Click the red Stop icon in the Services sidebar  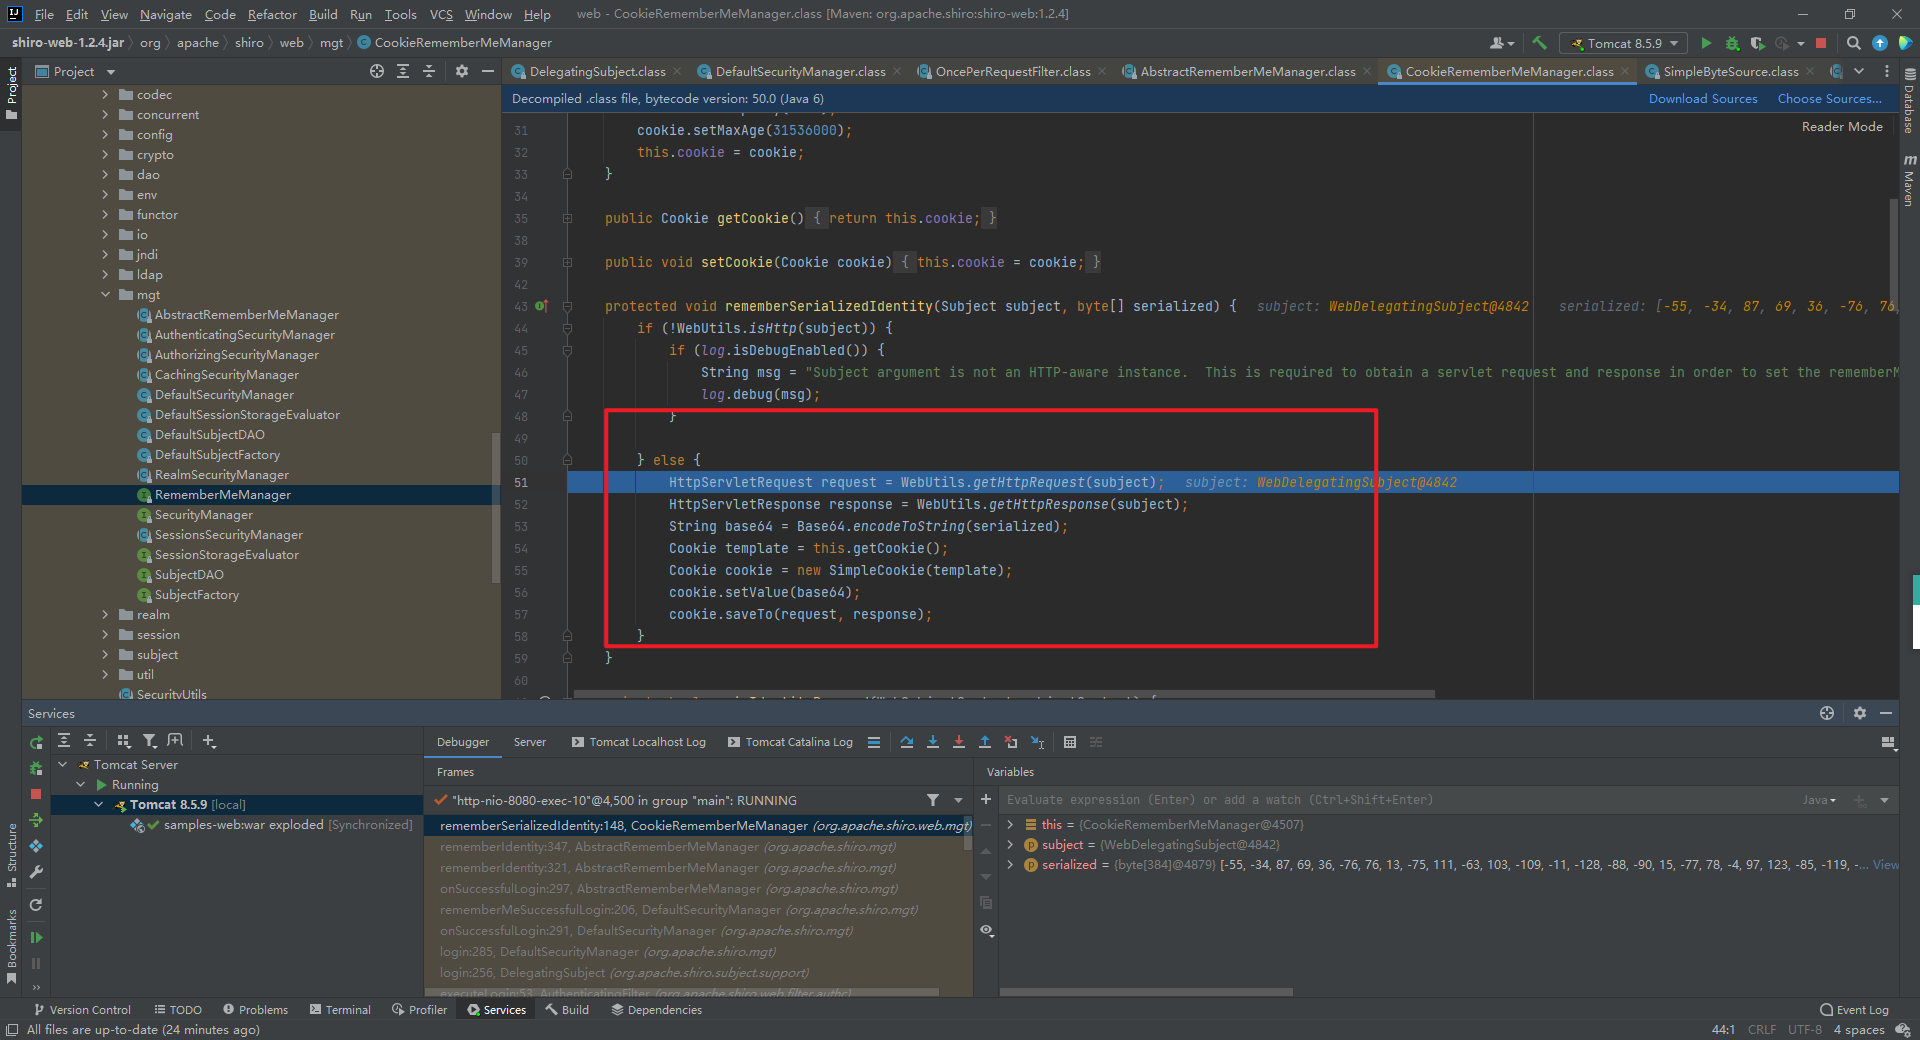coord(36,794)
